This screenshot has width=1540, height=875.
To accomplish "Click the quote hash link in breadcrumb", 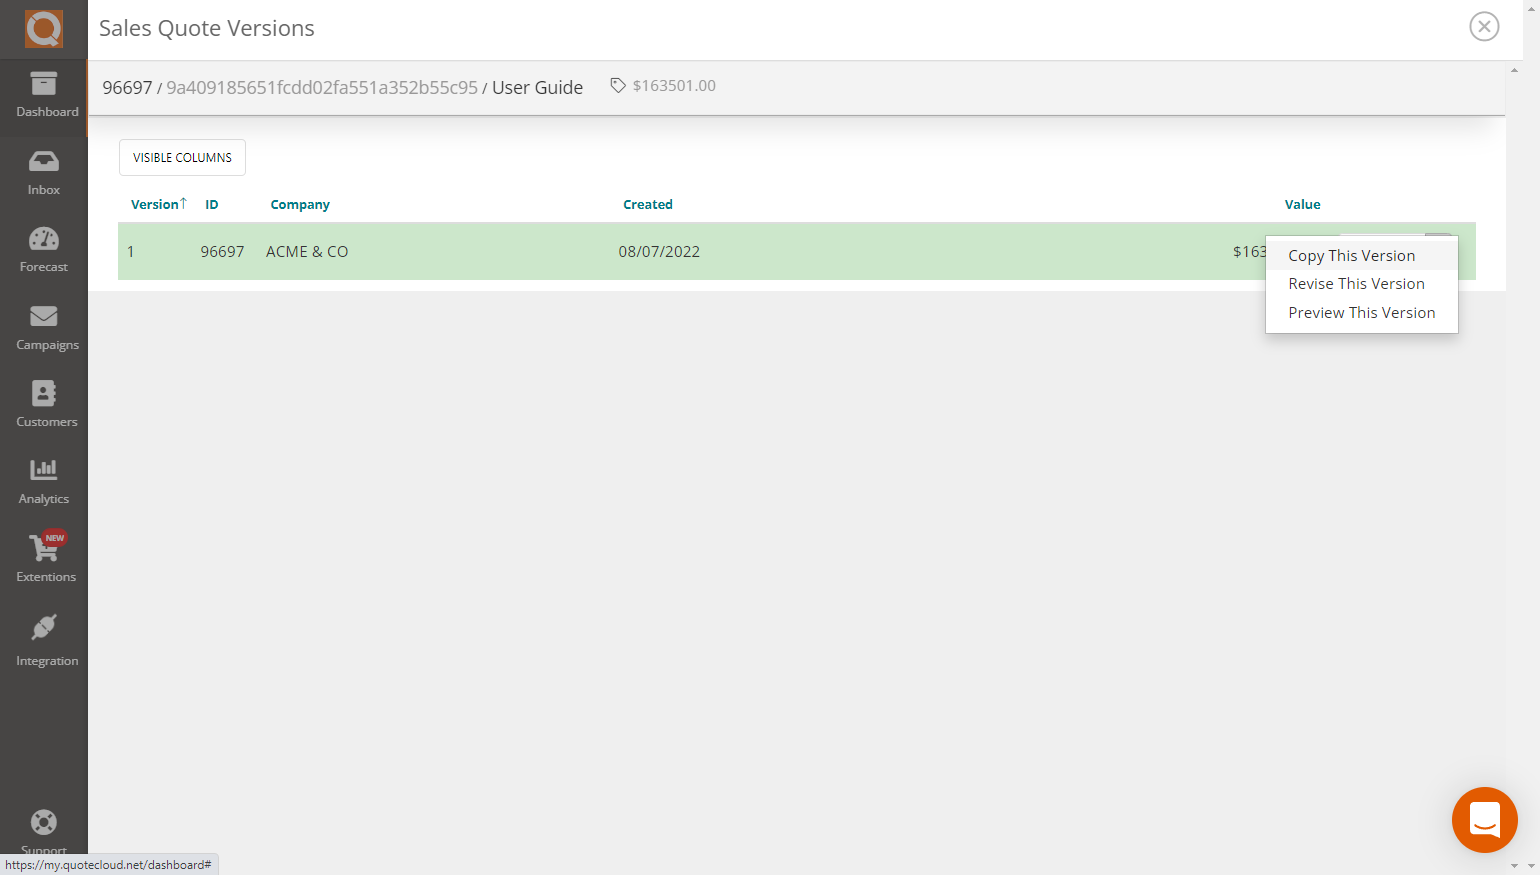I will 323,87.
